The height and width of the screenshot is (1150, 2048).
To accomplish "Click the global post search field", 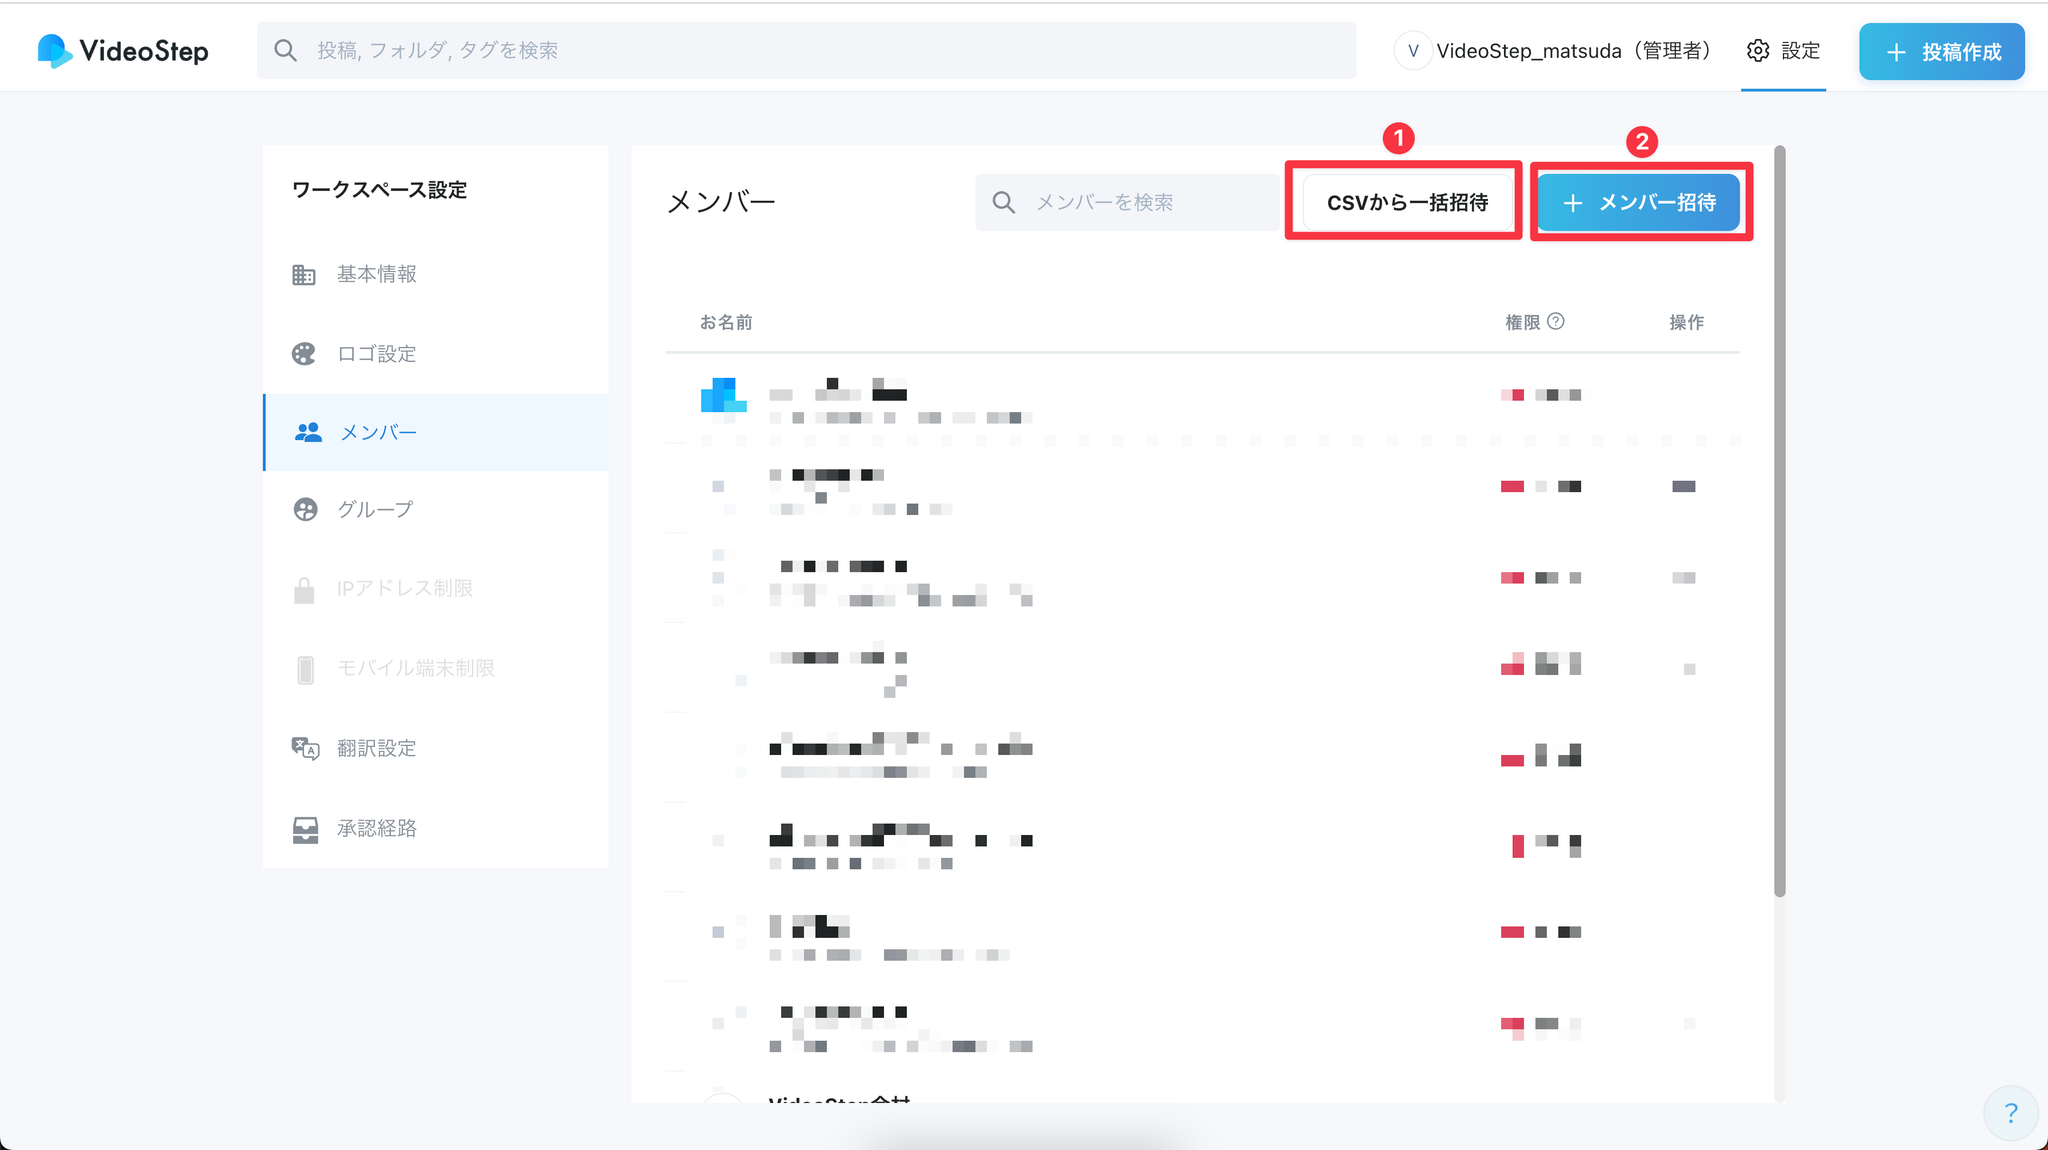I will point(806,51).
